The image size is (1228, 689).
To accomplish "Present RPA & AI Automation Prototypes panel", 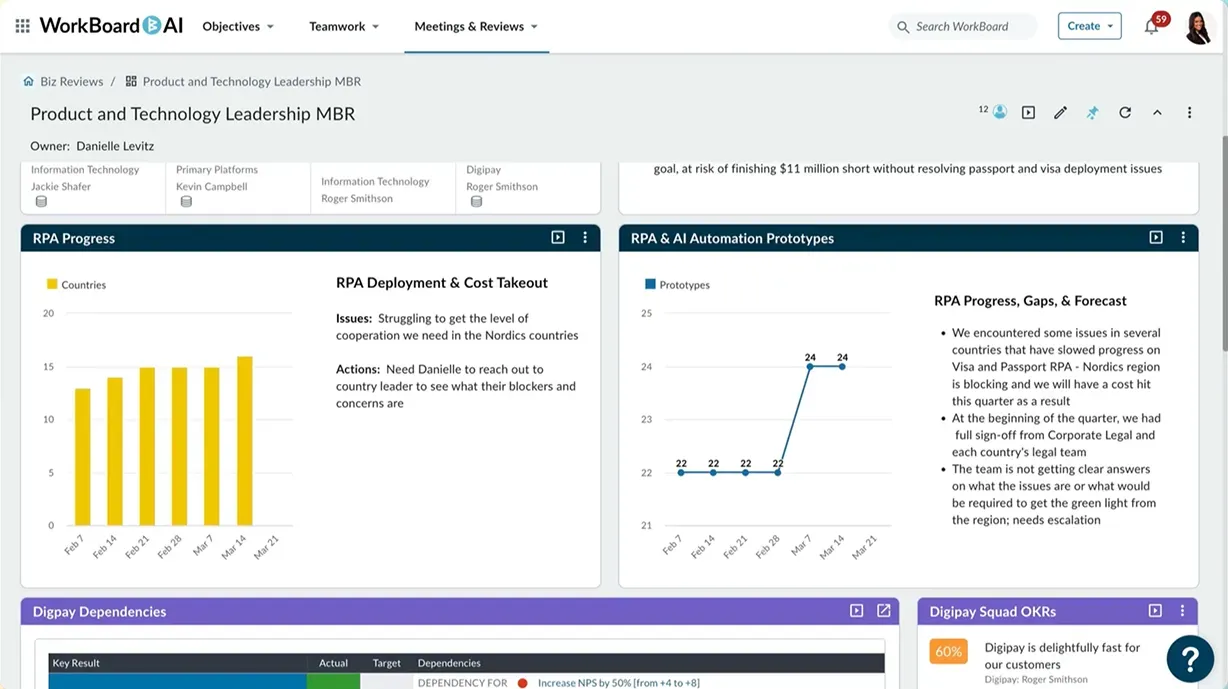I will [1156, 238].
